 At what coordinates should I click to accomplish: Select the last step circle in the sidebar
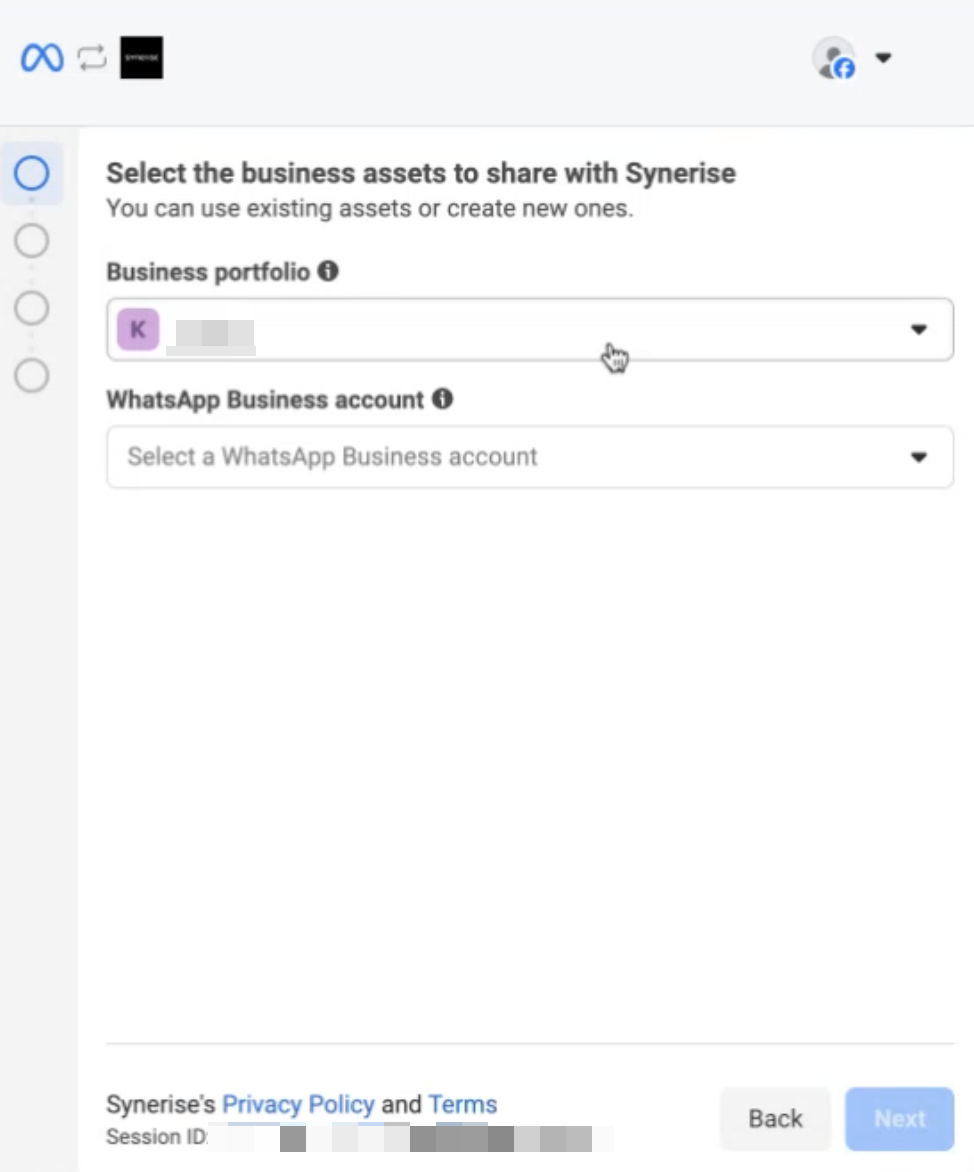coord(31,376)
